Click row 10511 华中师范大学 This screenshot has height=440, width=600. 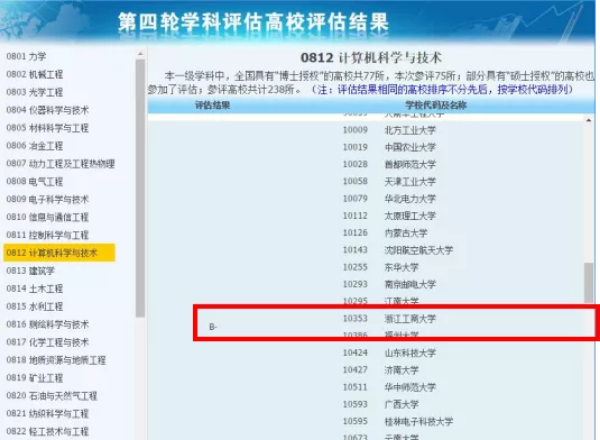click(x=389, y=387)
